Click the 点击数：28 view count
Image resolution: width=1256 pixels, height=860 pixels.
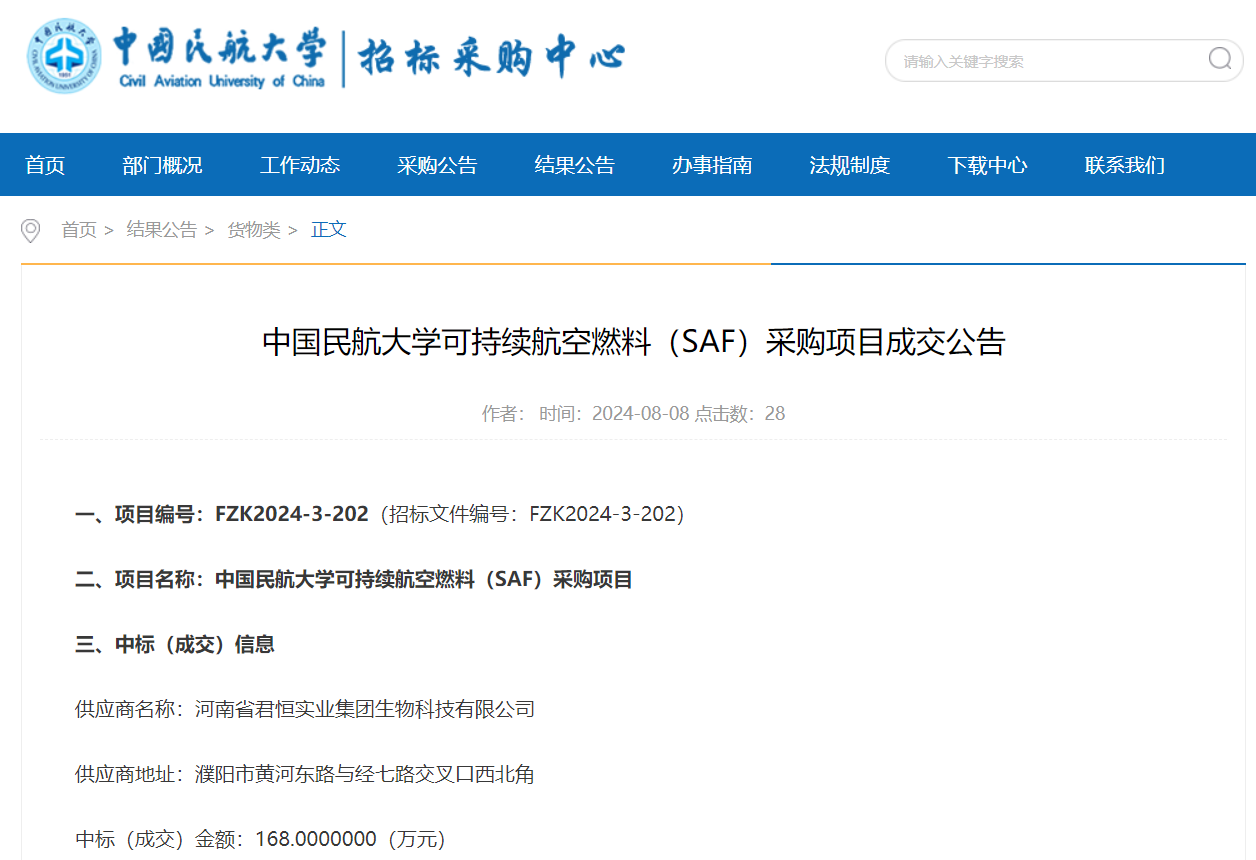coord(740,414)
